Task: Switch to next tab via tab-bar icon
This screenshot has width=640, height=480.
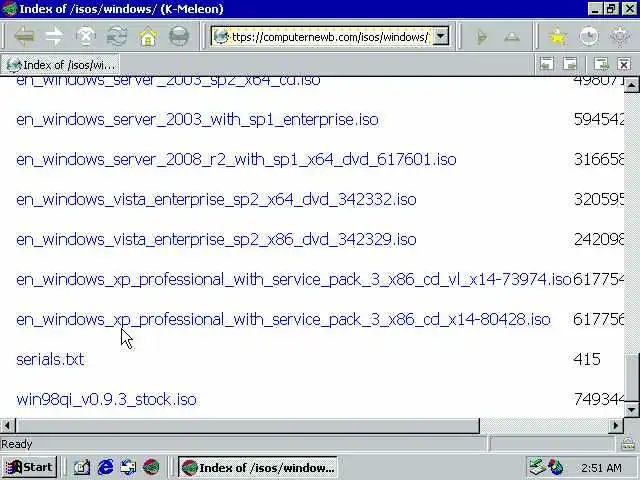Action: (x=570, y=64)
